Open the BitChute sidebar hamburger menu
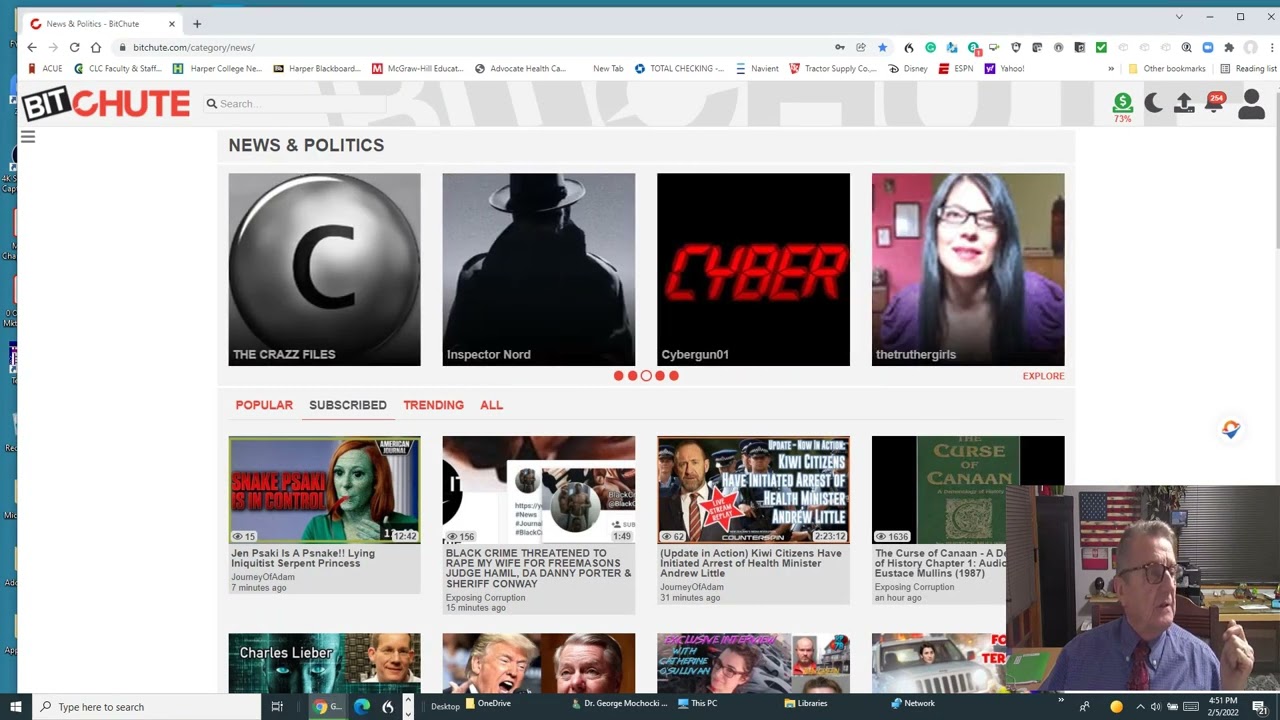 point(28,137)
